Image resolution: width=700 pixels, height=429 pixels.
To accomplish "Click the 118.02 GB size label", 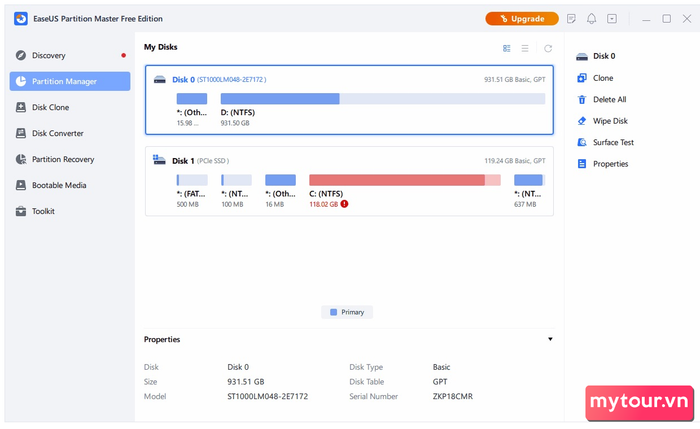I will [x=323, y=204].
